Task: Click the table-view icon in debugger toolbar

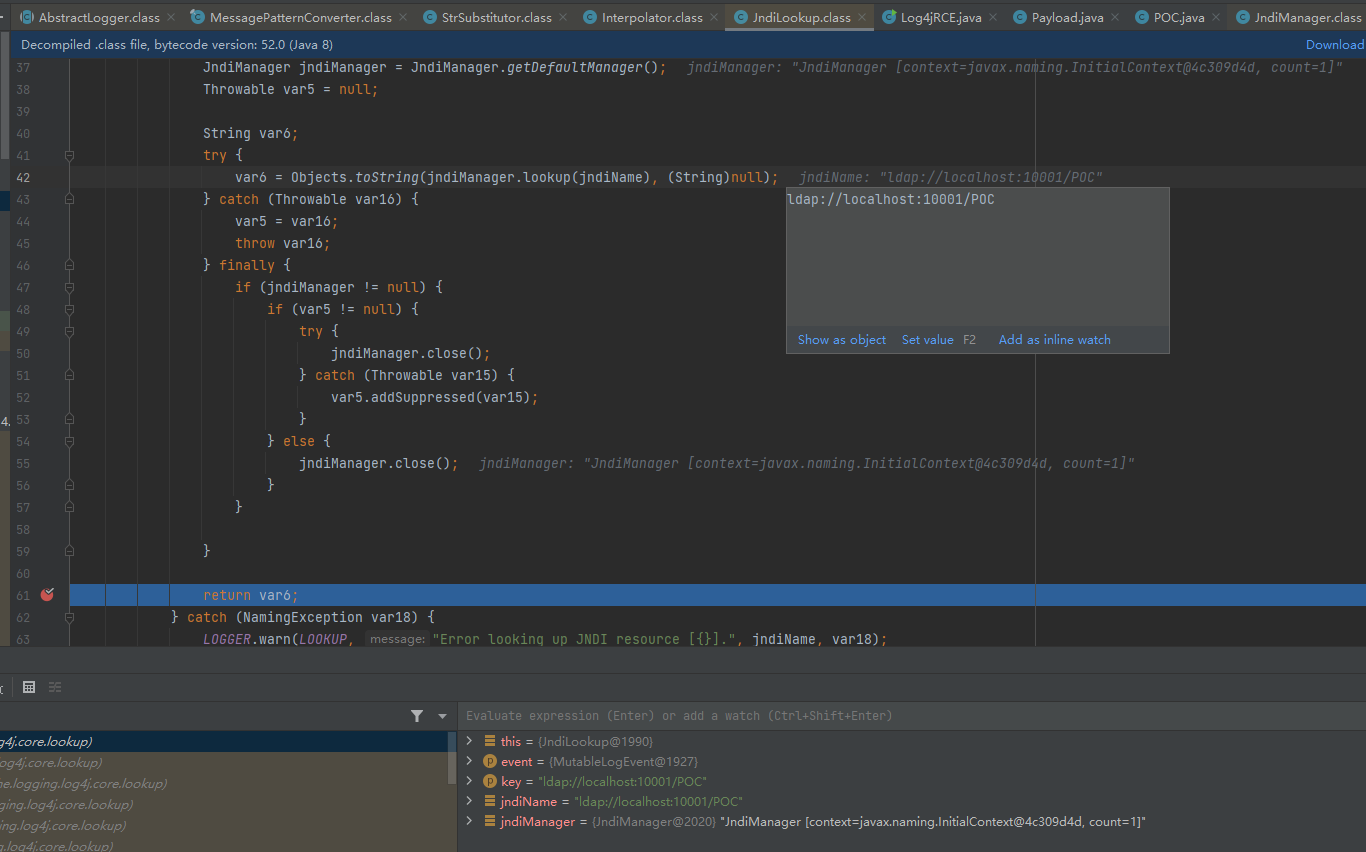Action: (29, 687)
